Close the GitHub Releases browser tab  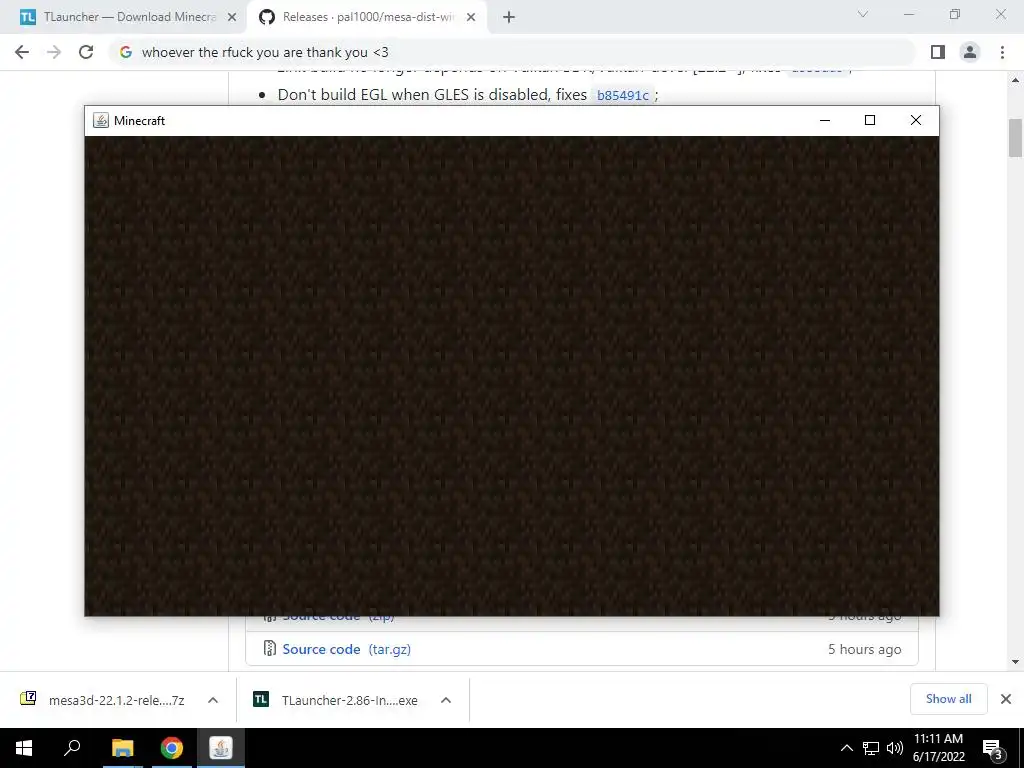pyautogui.click(x=471, y=17)
